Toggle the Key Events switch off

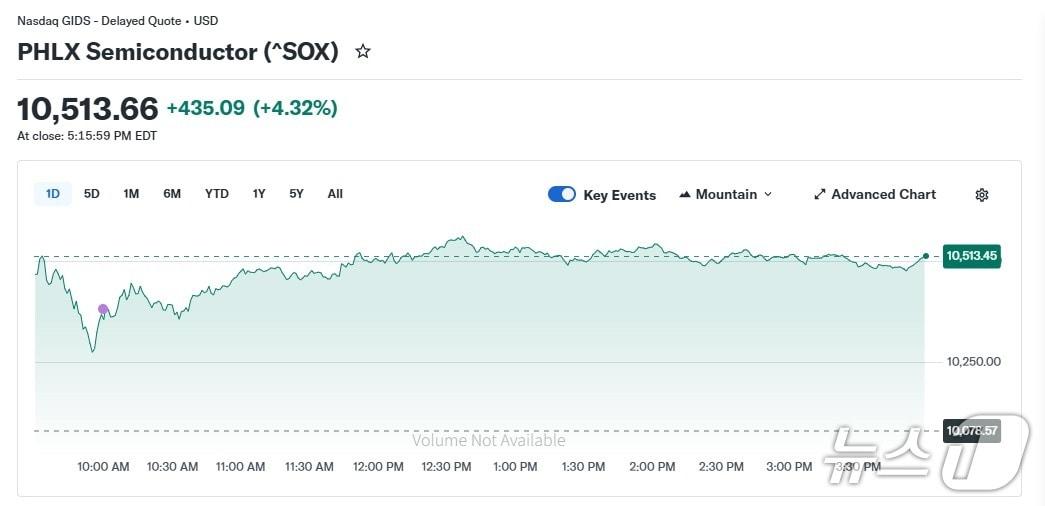[562, 195]
